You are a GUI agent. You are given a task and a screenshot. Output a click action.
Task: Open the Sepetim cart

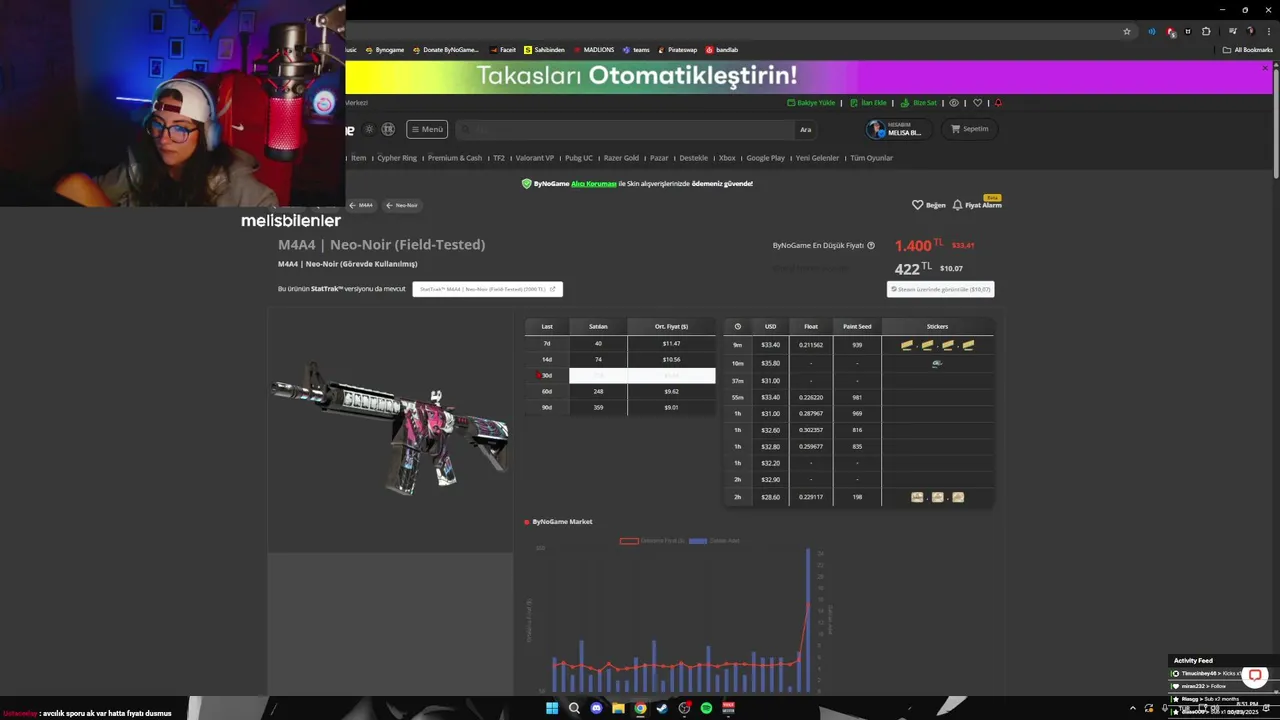coord(969,129)
